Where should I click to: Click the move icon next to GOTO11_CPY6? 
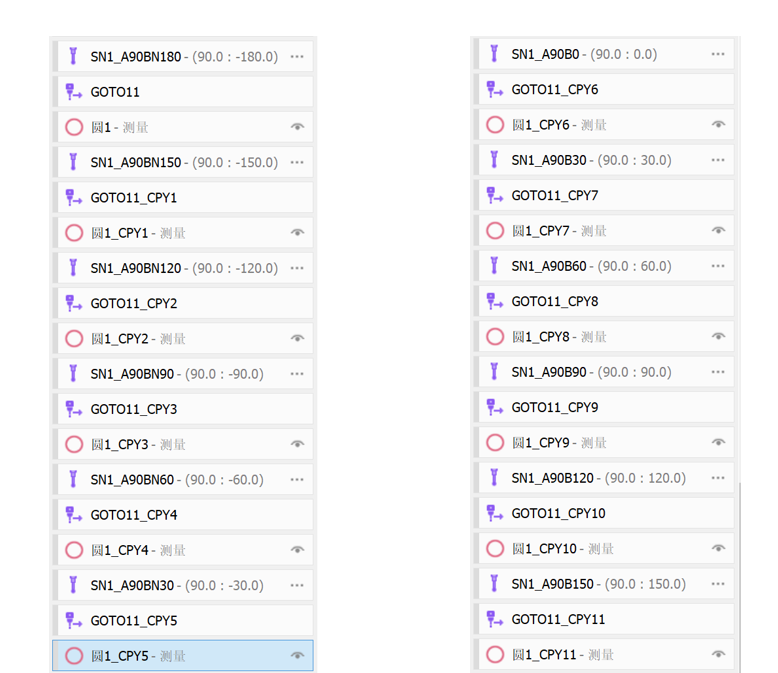click(x=494, y=90)
